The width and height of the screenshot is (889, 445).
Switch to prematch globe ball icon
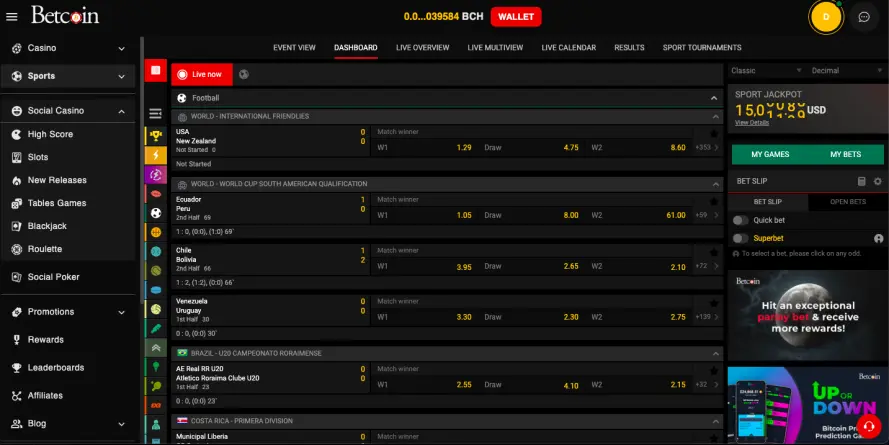click(244, 74)
